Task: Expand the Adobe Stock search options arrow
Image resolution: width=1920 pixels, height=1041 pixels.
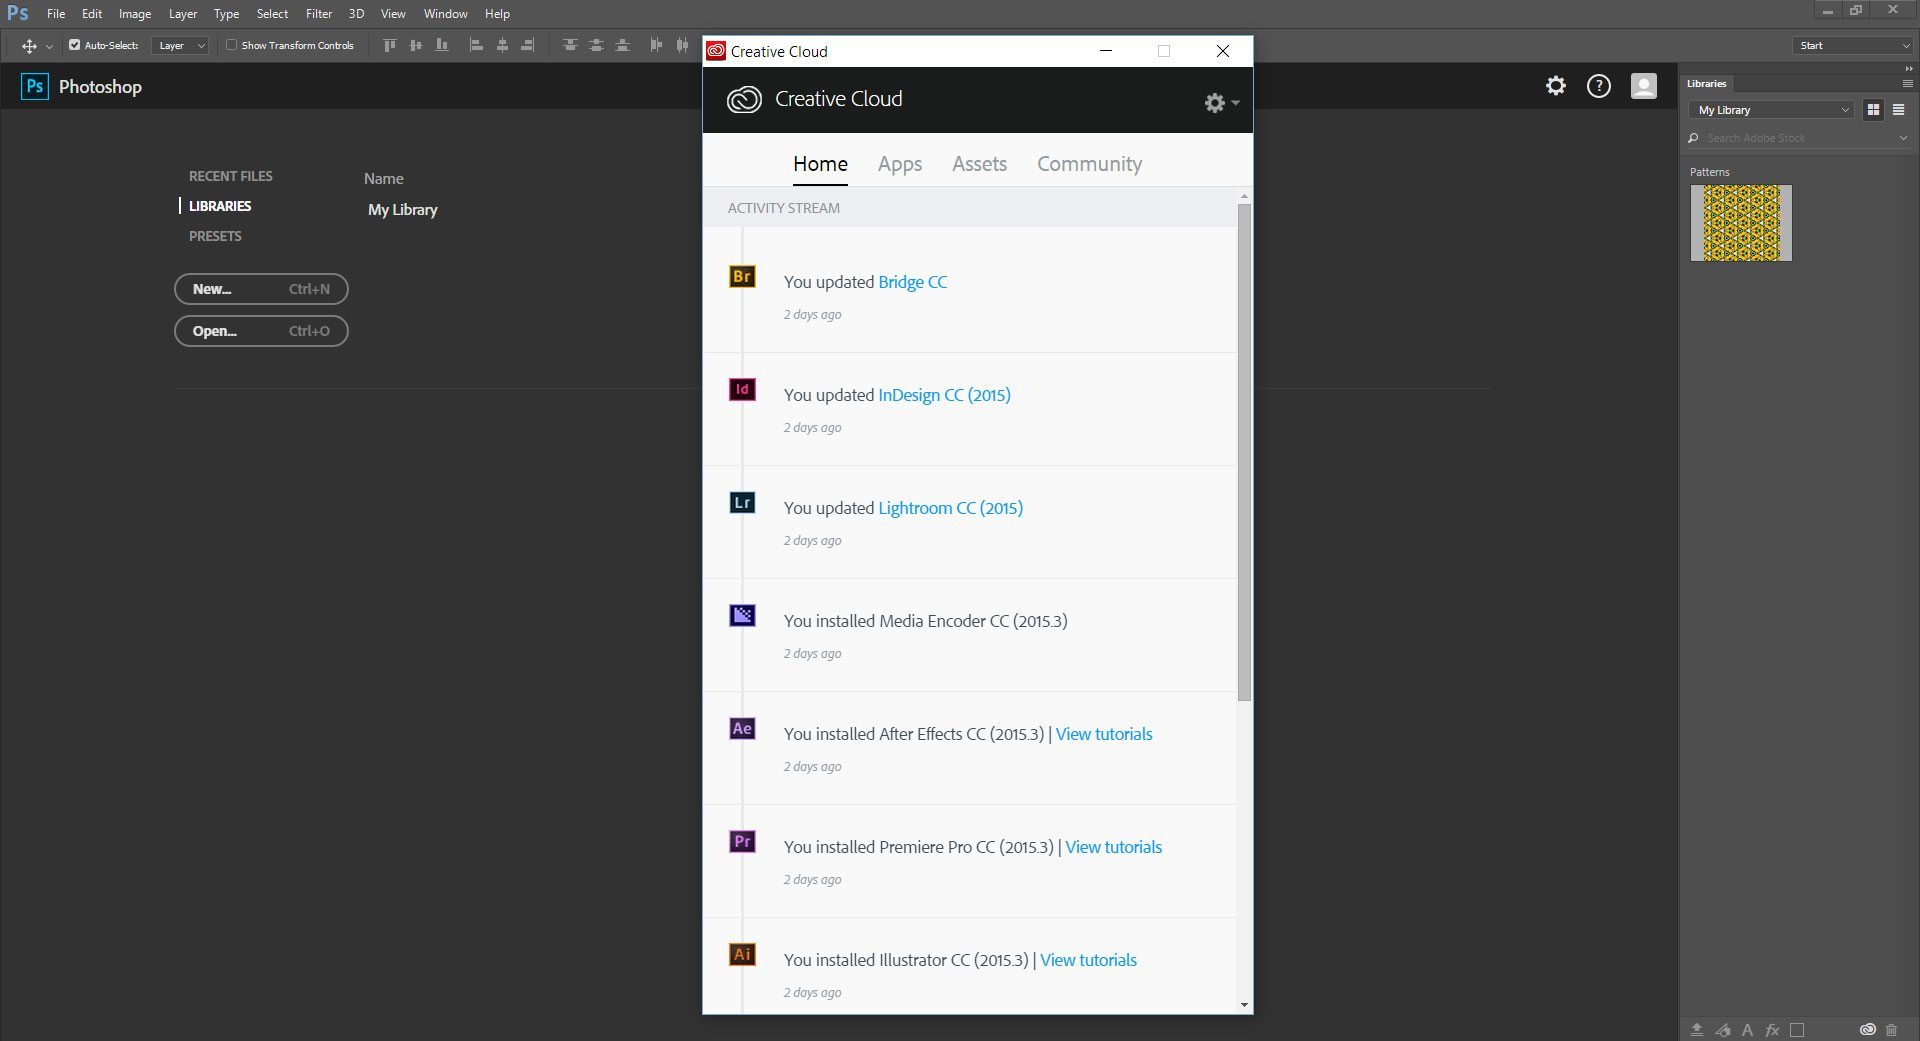Action: (1902, 138)
